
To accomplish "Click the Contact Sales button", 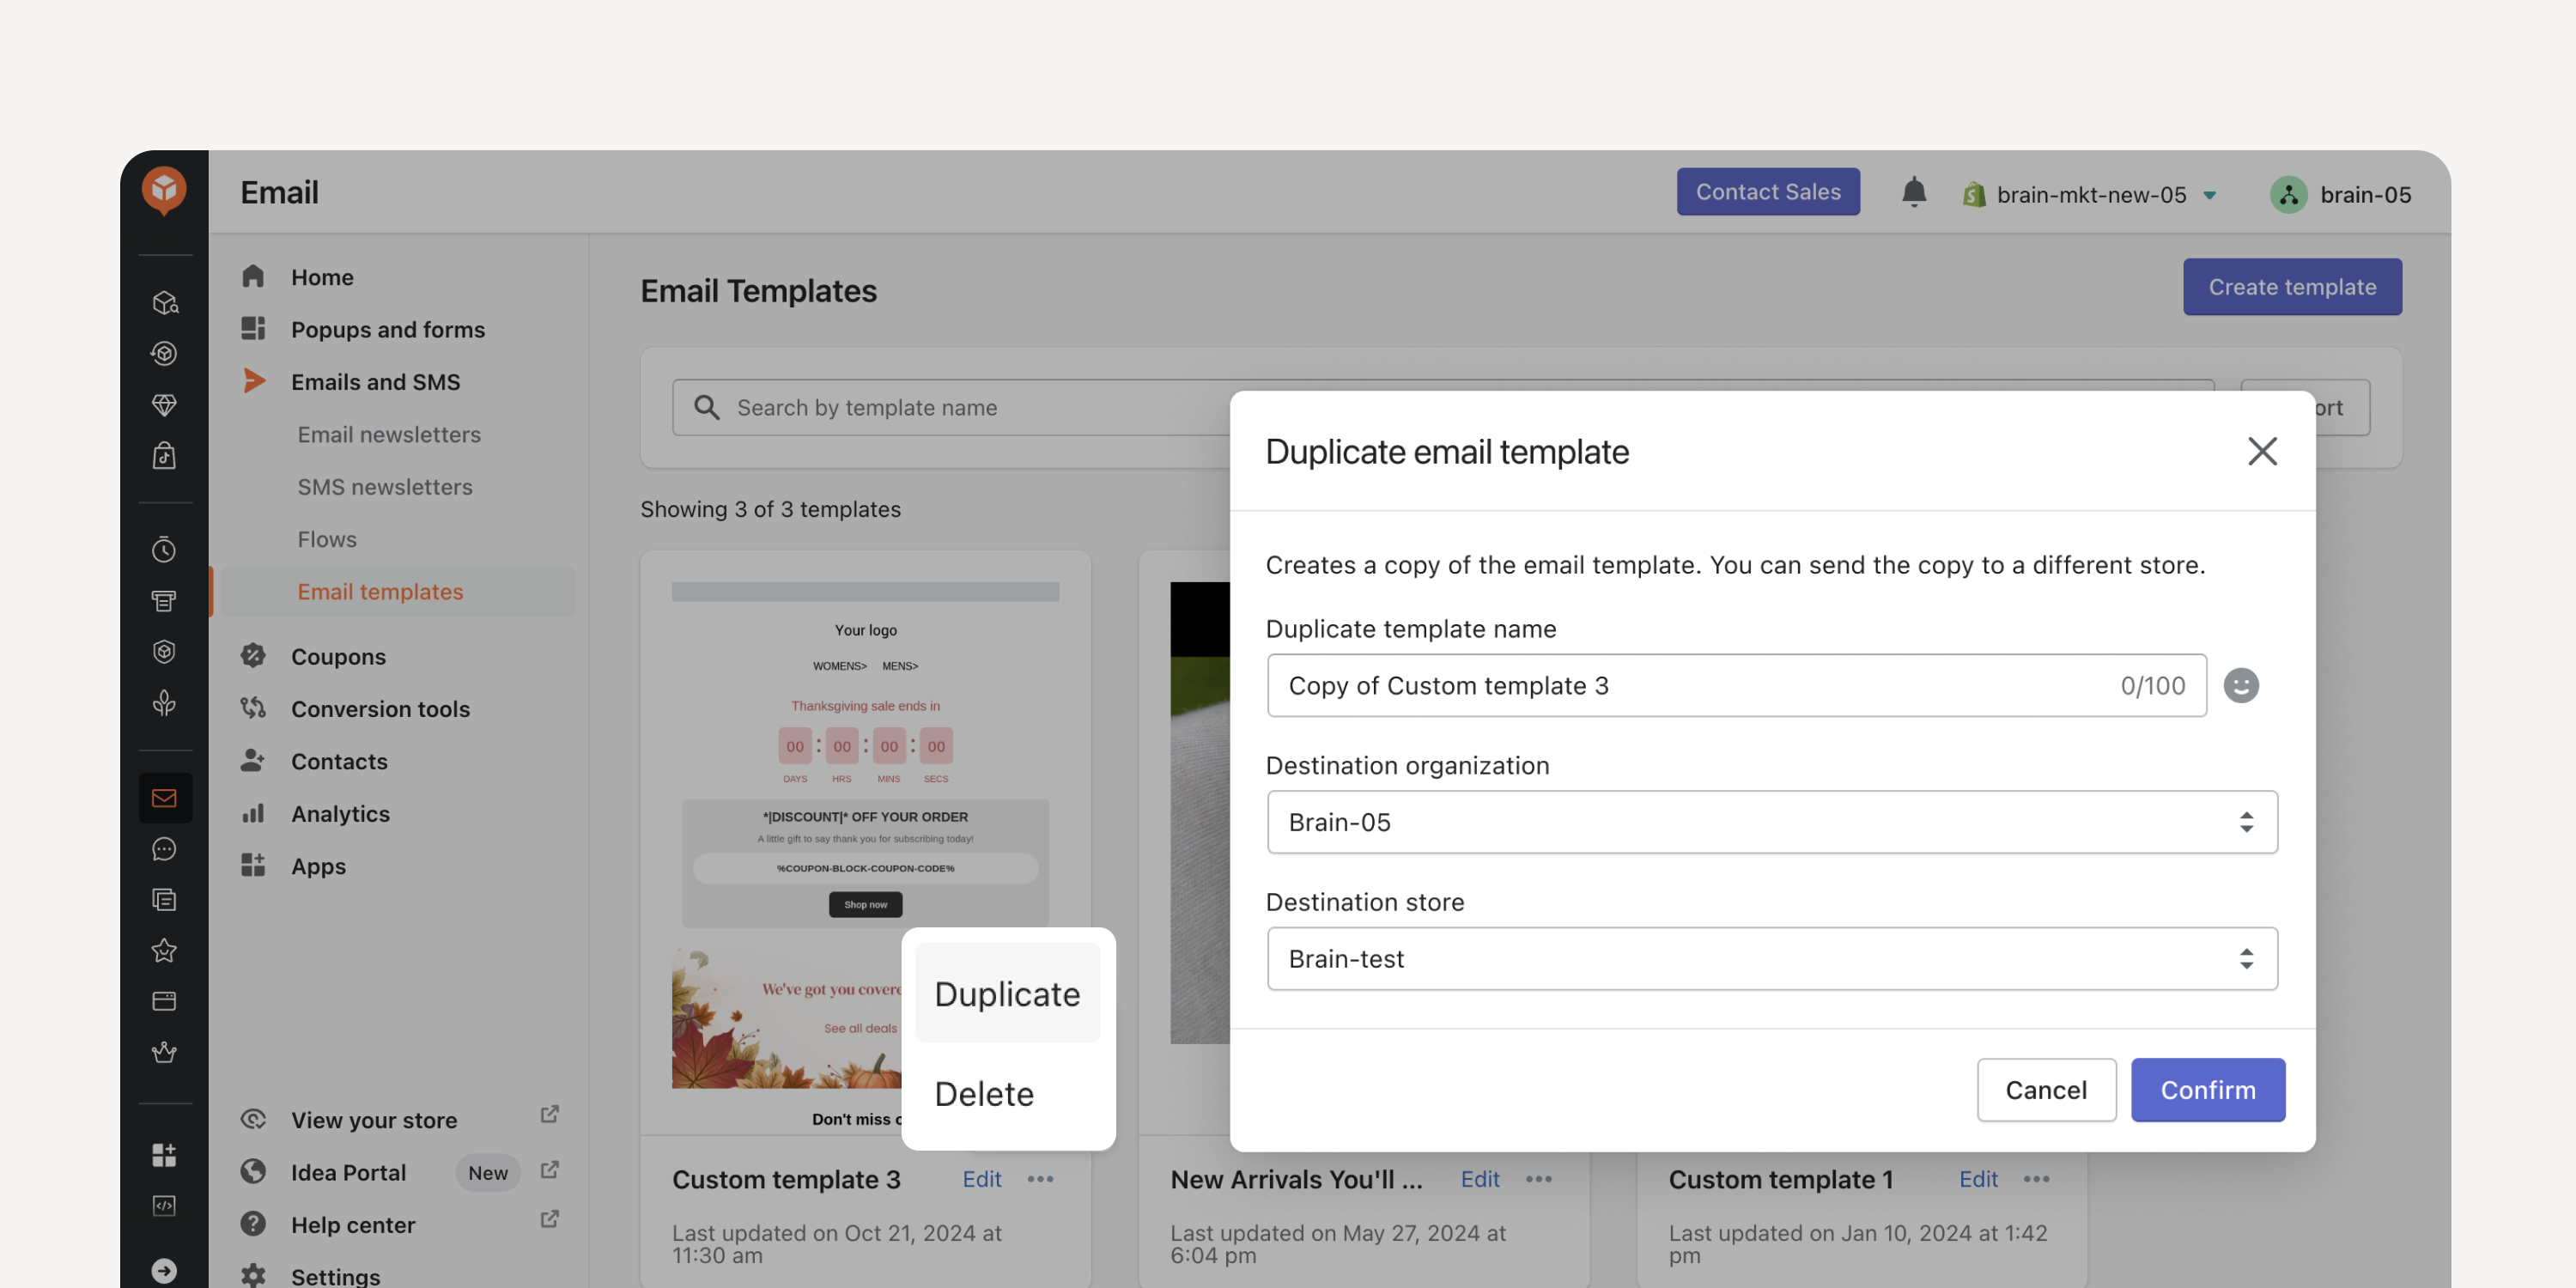I will [1767, 191].
